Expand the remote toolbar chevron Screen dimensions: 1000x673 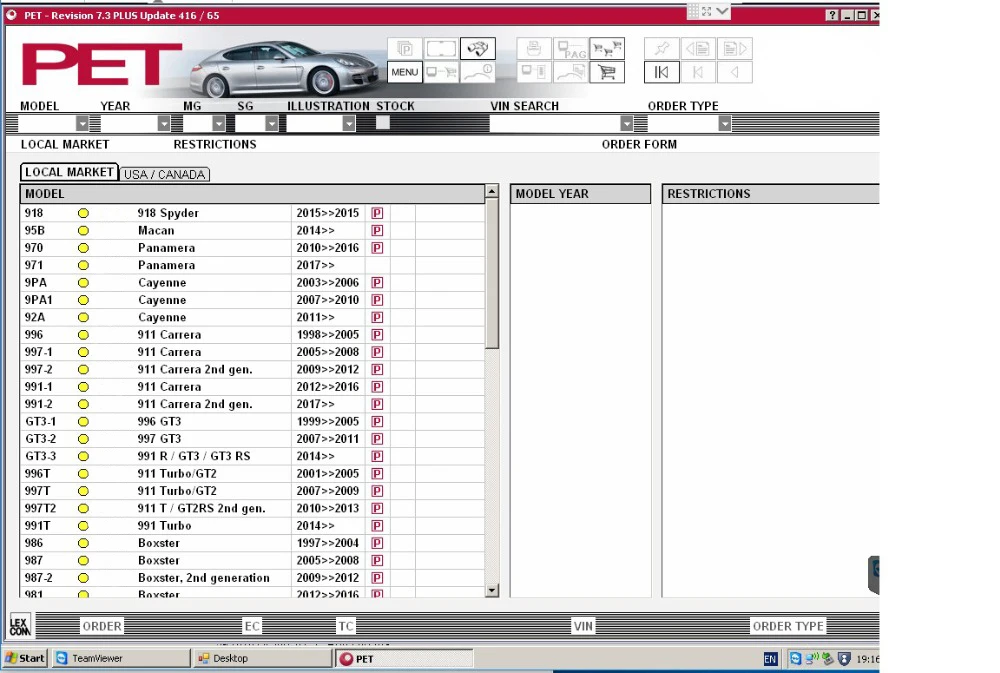click(x=722, y=11)
